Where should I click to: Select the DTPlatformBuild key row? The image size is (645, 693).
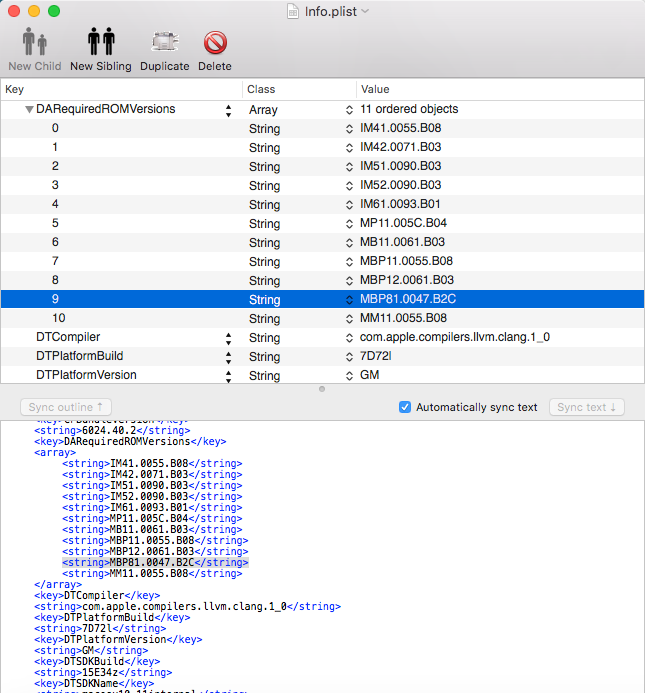pos(80,356)
